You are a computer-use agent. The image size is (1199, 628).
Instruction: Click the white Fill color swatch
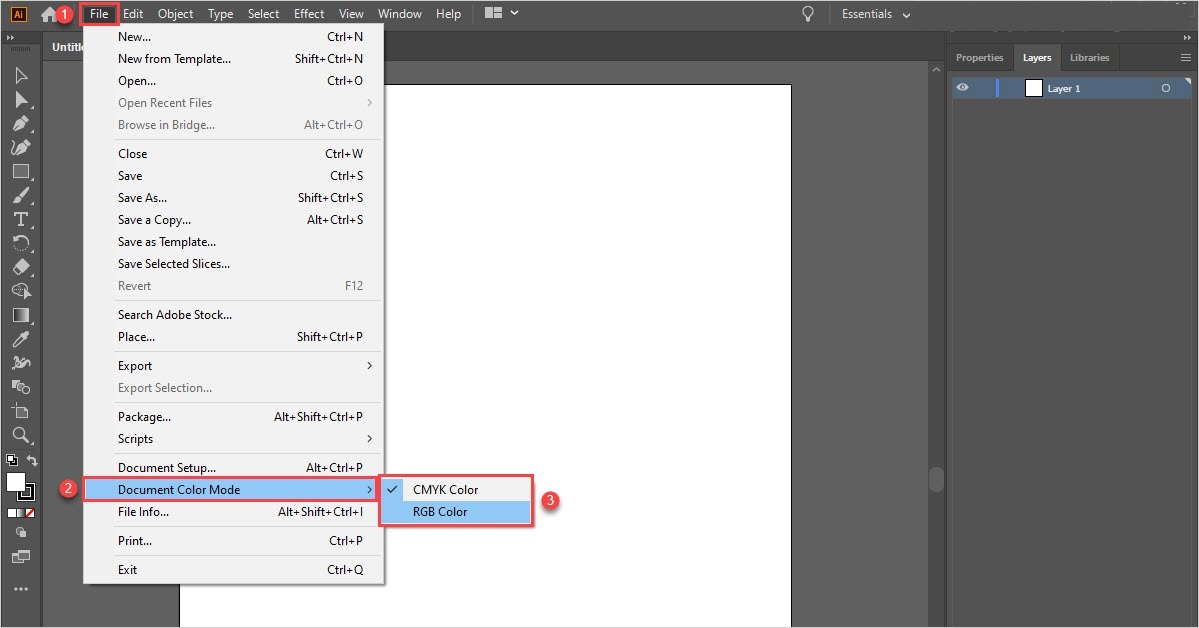coord(16,482)
